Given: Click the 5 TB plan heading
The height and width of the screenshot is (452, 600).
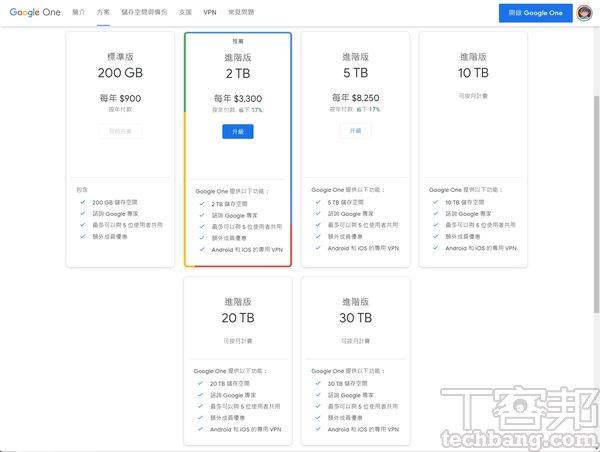Looking at the screenshot, I should pyautogui.click(x=355, y=73).
